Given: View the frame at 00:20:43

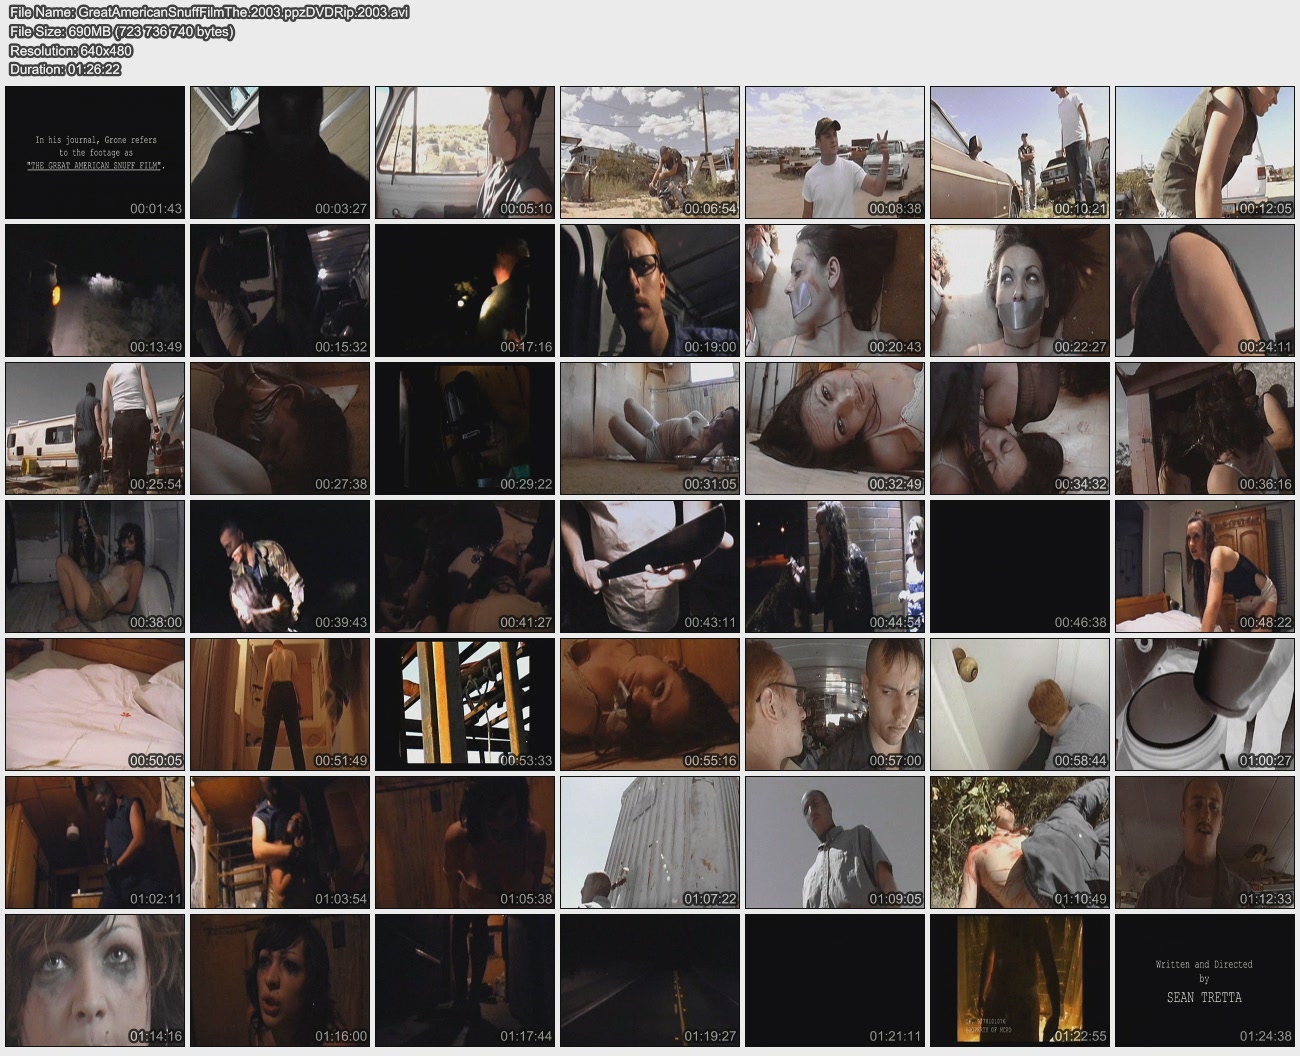Looking at the screenshot, I should coord(835,290).
